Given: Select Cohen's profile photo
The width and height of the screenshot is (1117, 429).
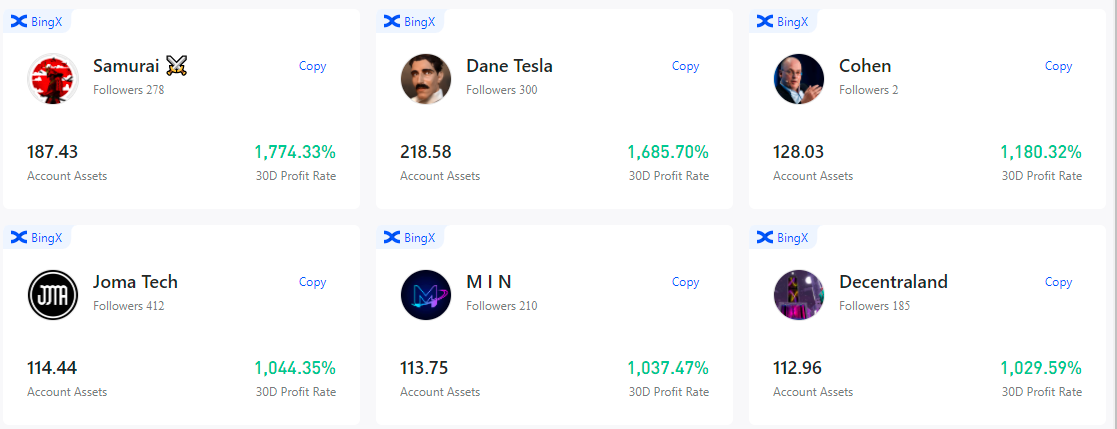Looking at the screenshot, I should pos(799,79).
